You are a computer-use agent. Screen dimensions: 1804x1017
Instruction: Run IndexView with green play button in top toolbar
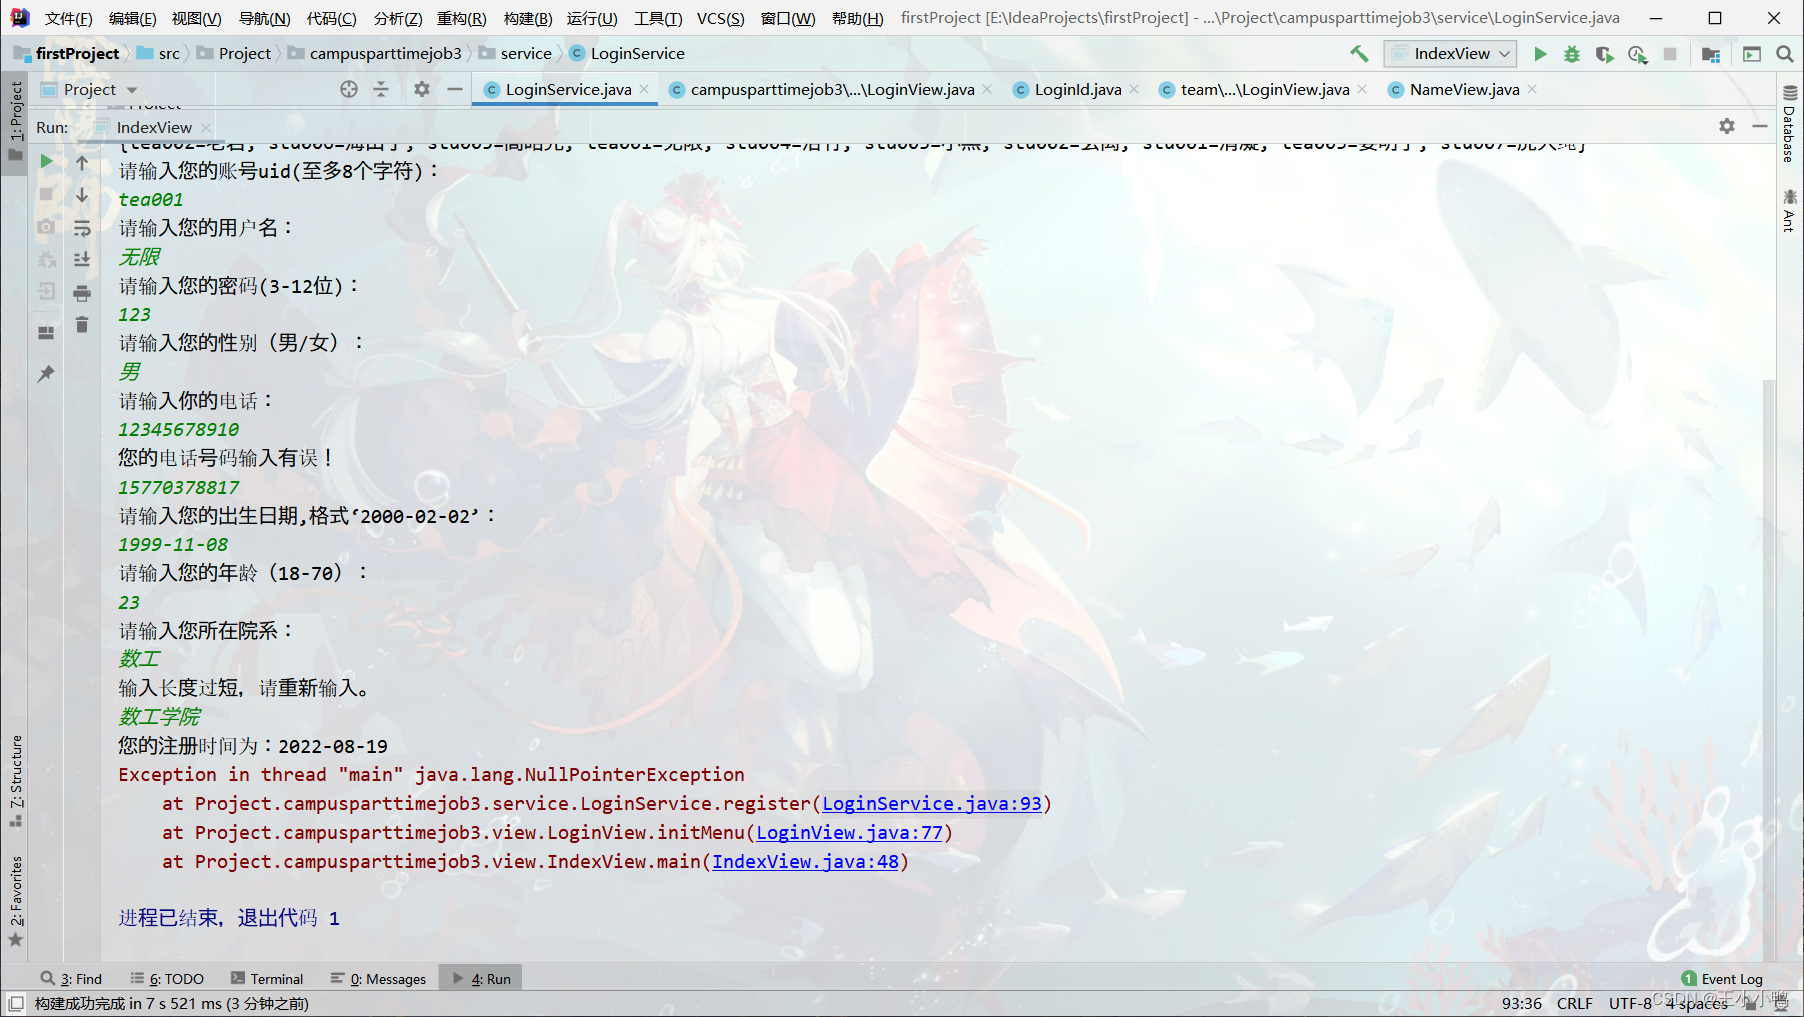pyautogui.click(x=1540, y=54)
